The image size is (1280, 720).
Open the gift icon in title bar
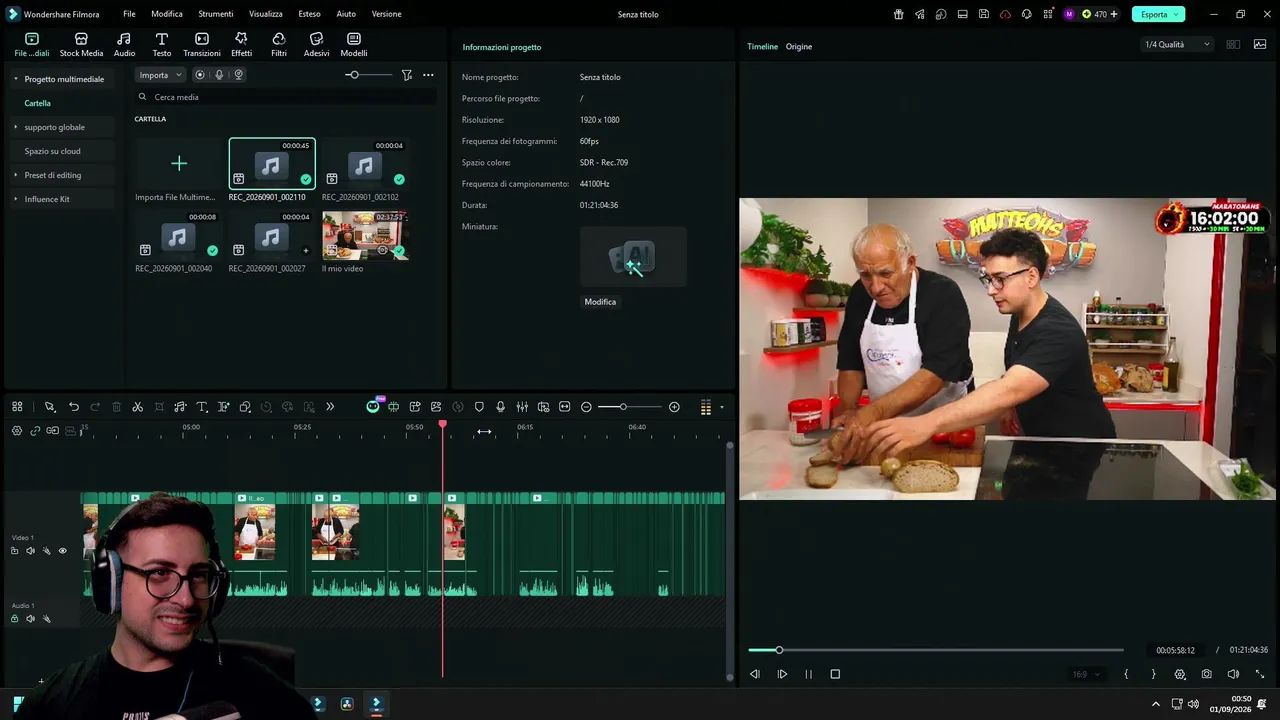pos(898,14)
